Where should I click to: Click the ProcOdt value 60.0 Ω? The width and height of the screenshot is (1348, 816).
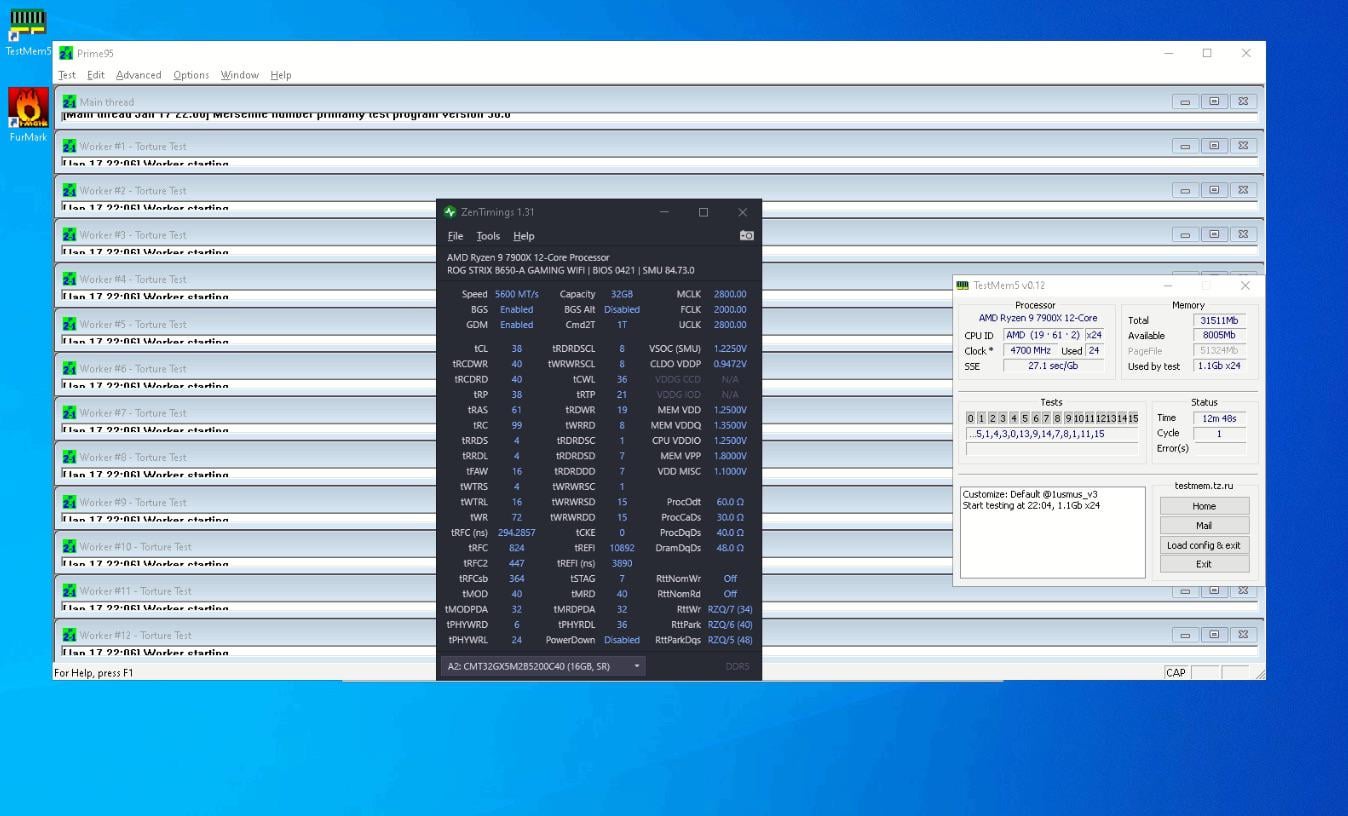730,502
